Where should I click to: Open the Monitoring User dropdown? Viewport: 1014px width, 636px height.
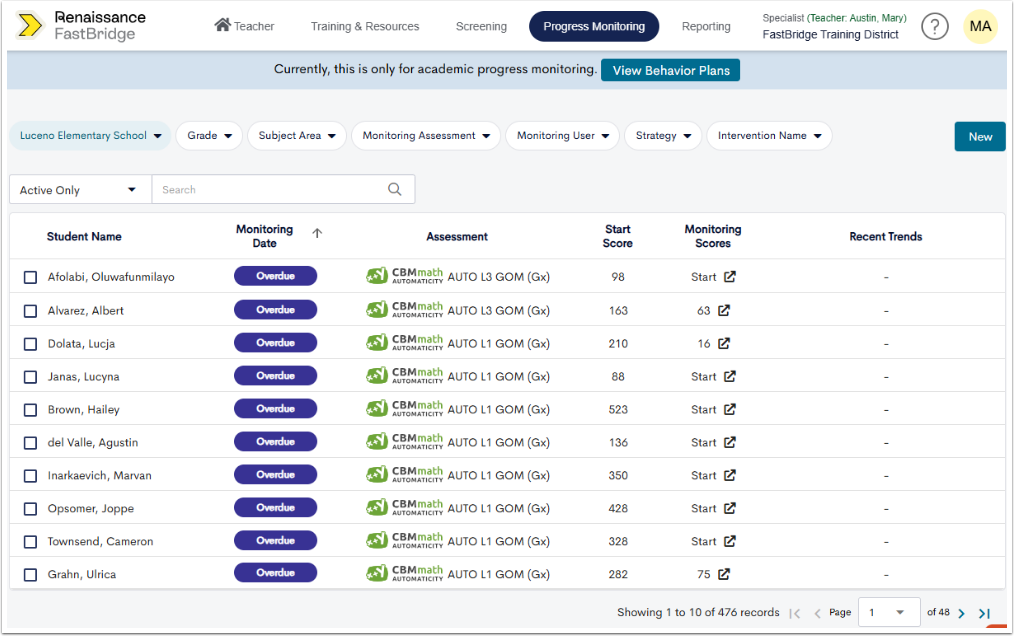563,136
